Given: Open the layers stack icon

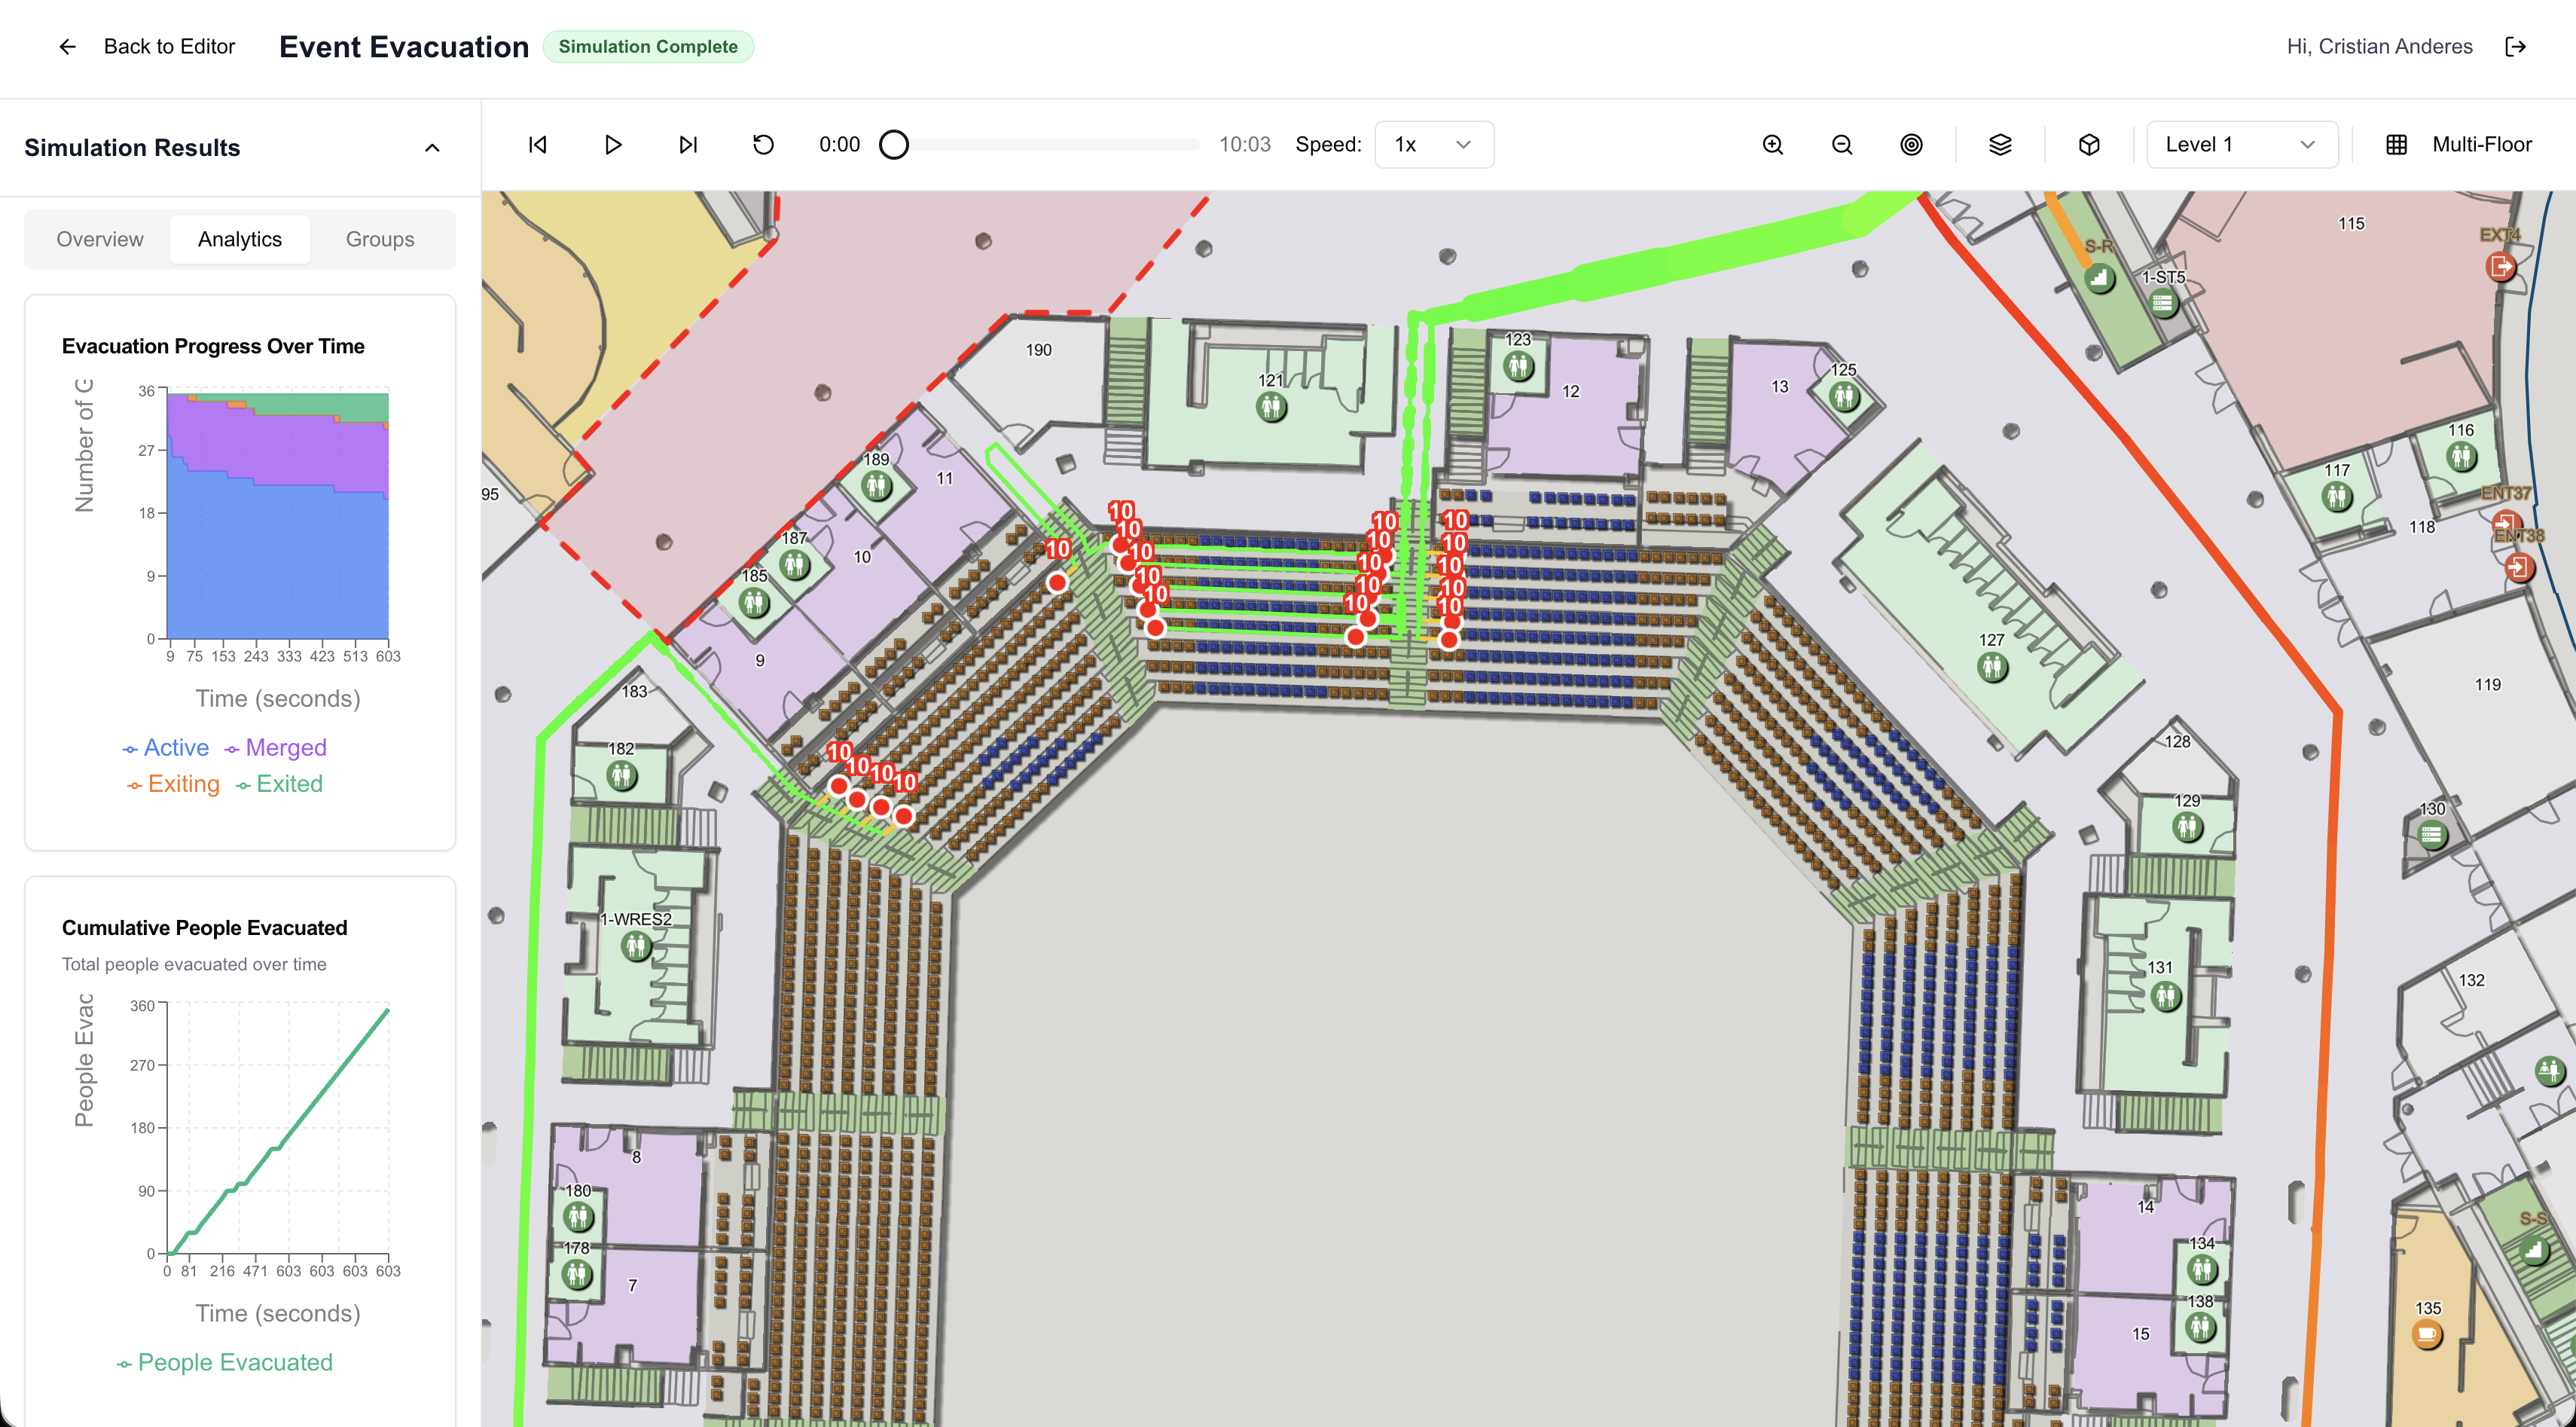Looking at the screenshot, I should pyautogui.click(x=2000, y=145).
